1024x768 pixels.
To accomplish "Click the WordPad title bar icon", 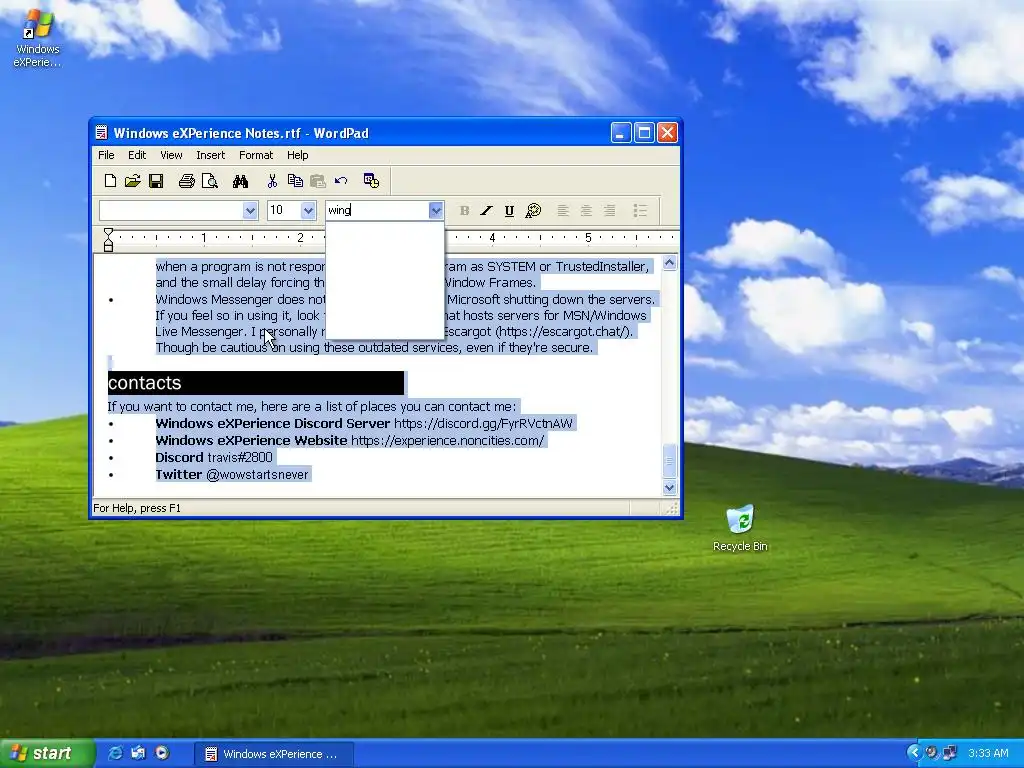I will click(101, 133).
